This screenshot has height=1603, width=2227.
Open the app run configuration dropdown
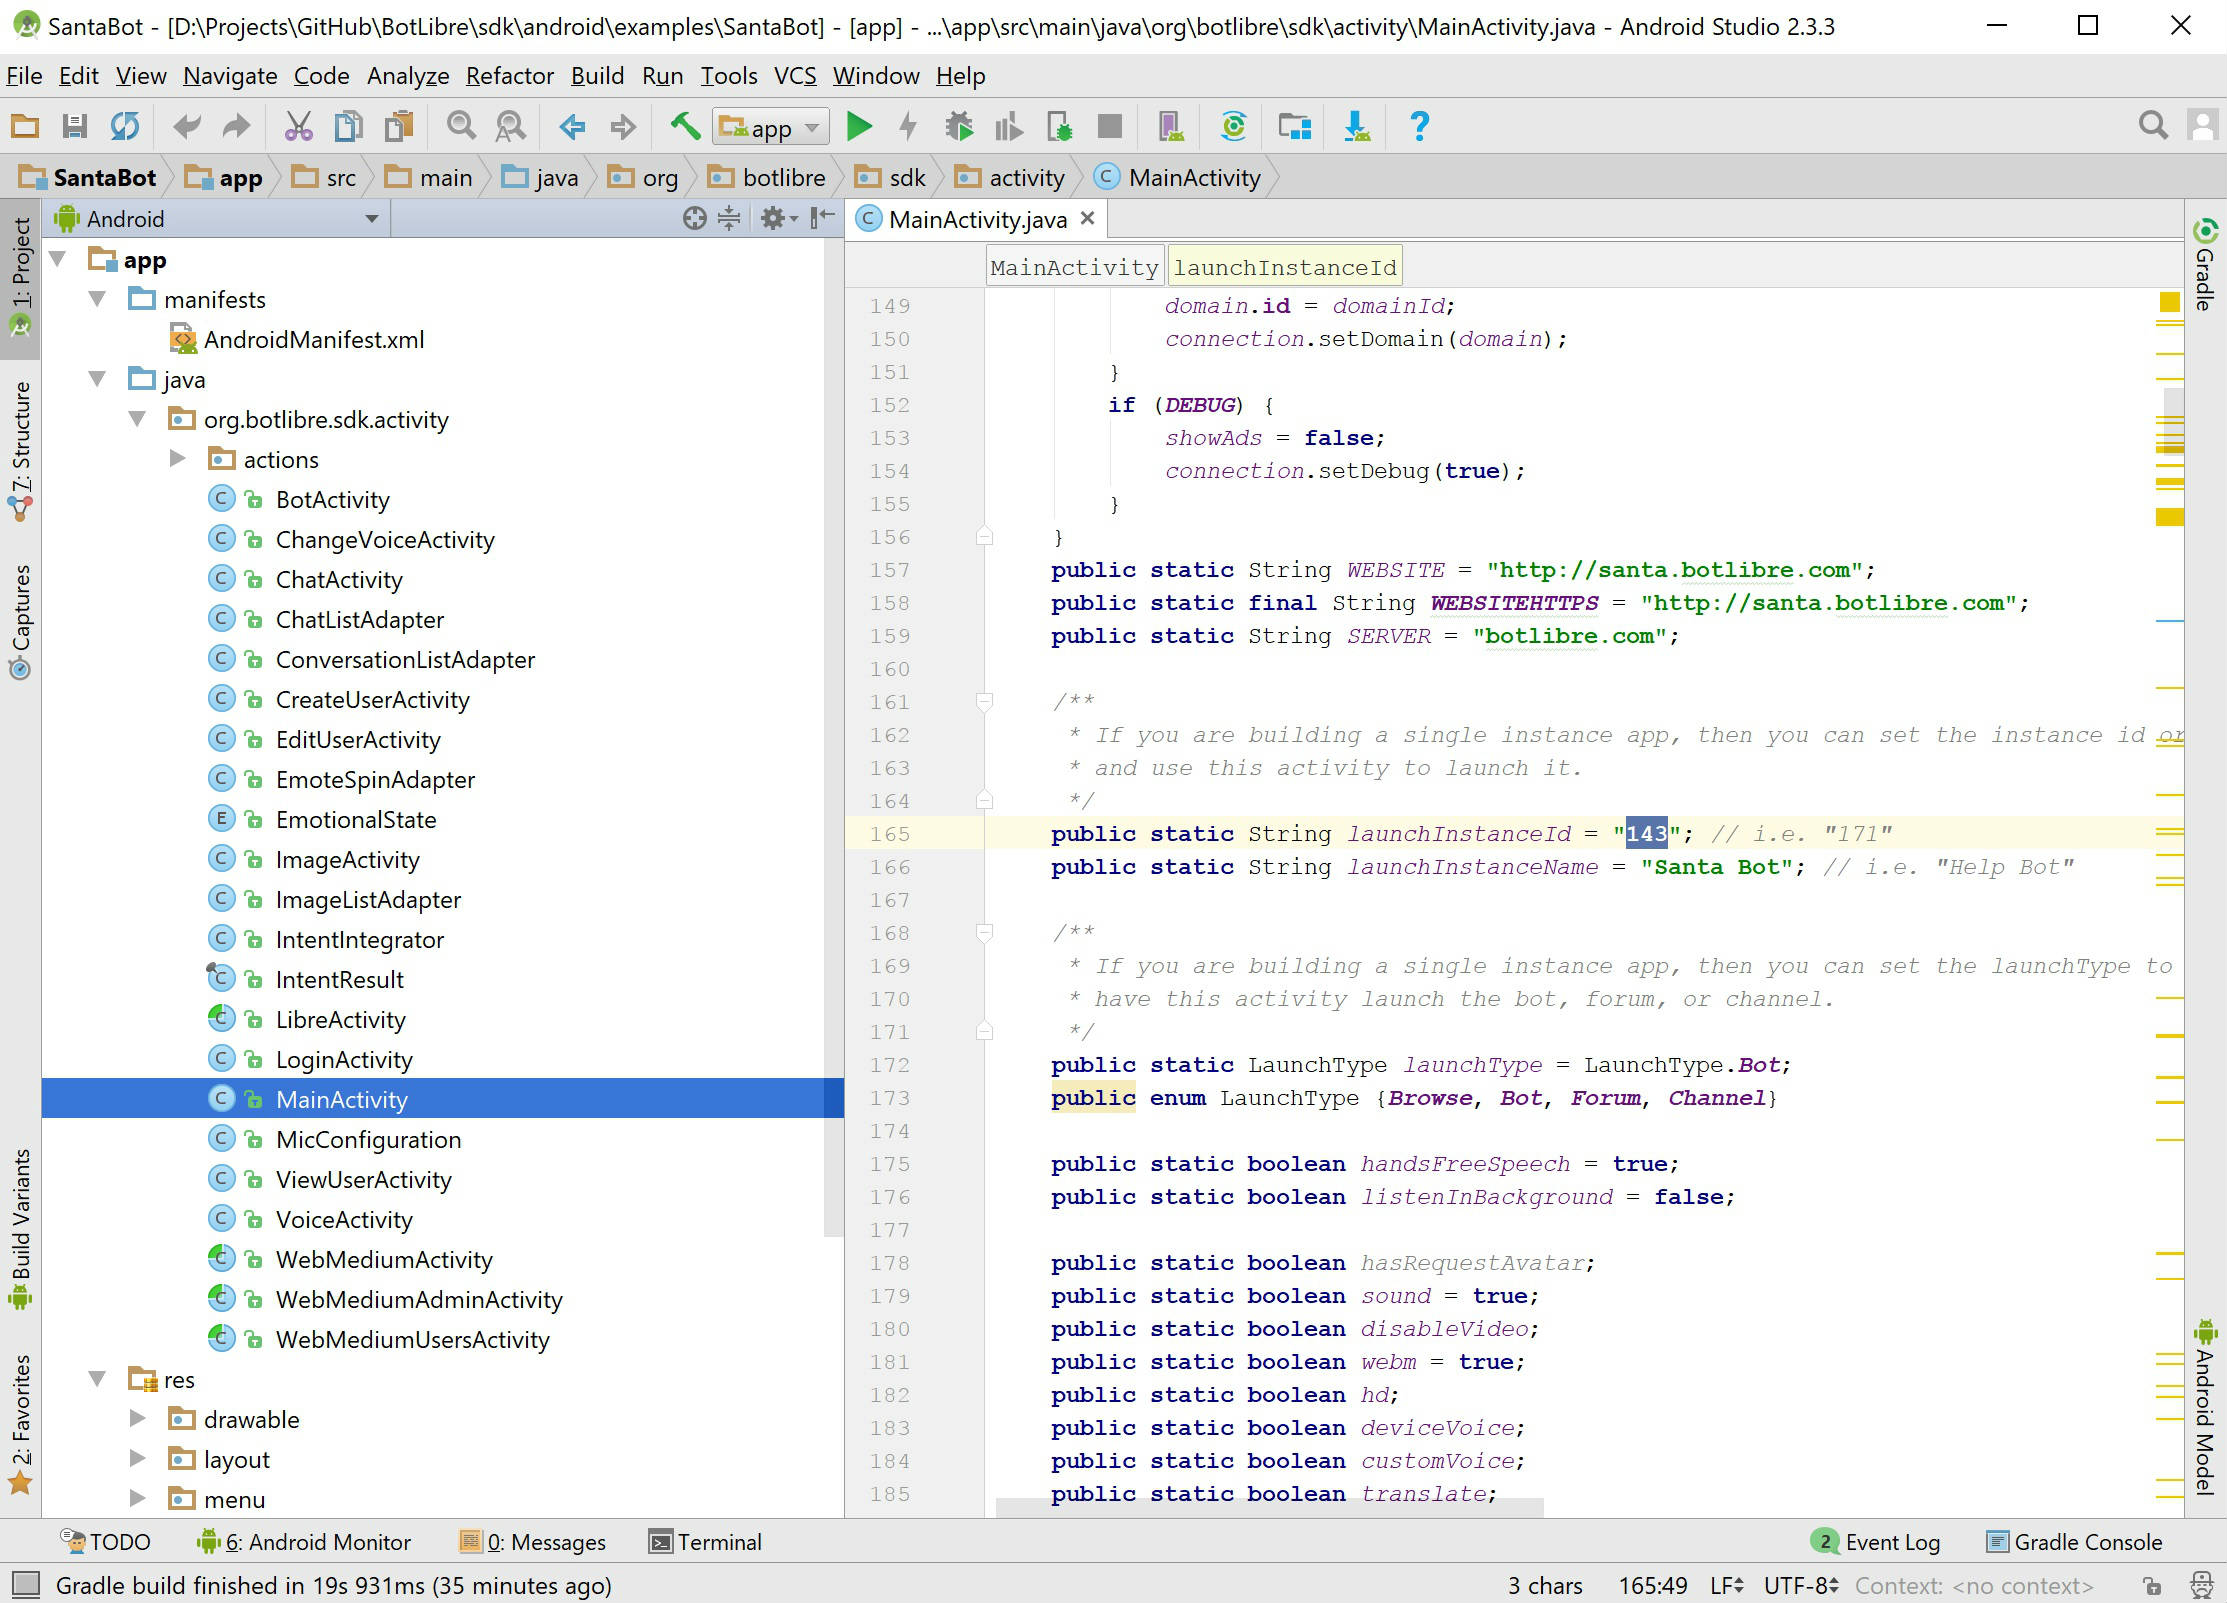[771, 127]
